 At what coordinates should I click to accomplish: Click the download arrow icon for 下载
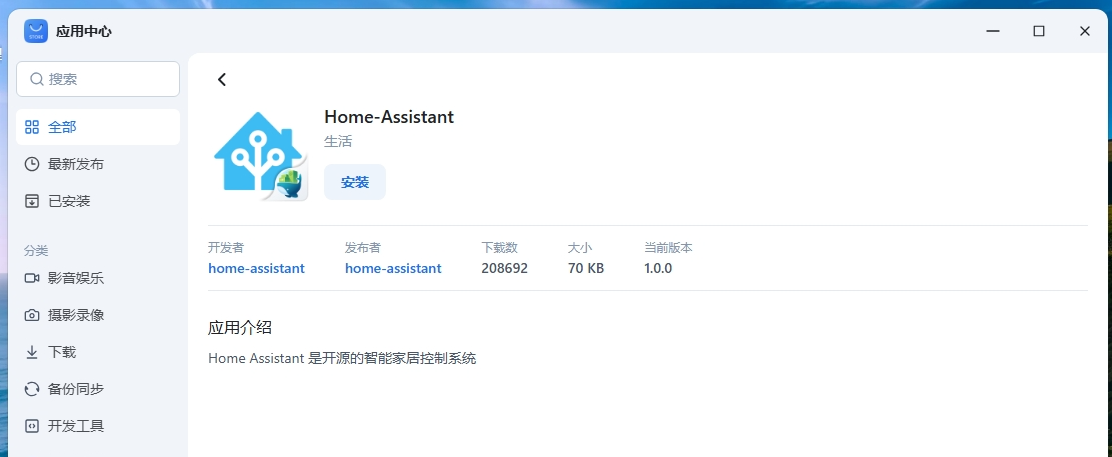point(32,352)
